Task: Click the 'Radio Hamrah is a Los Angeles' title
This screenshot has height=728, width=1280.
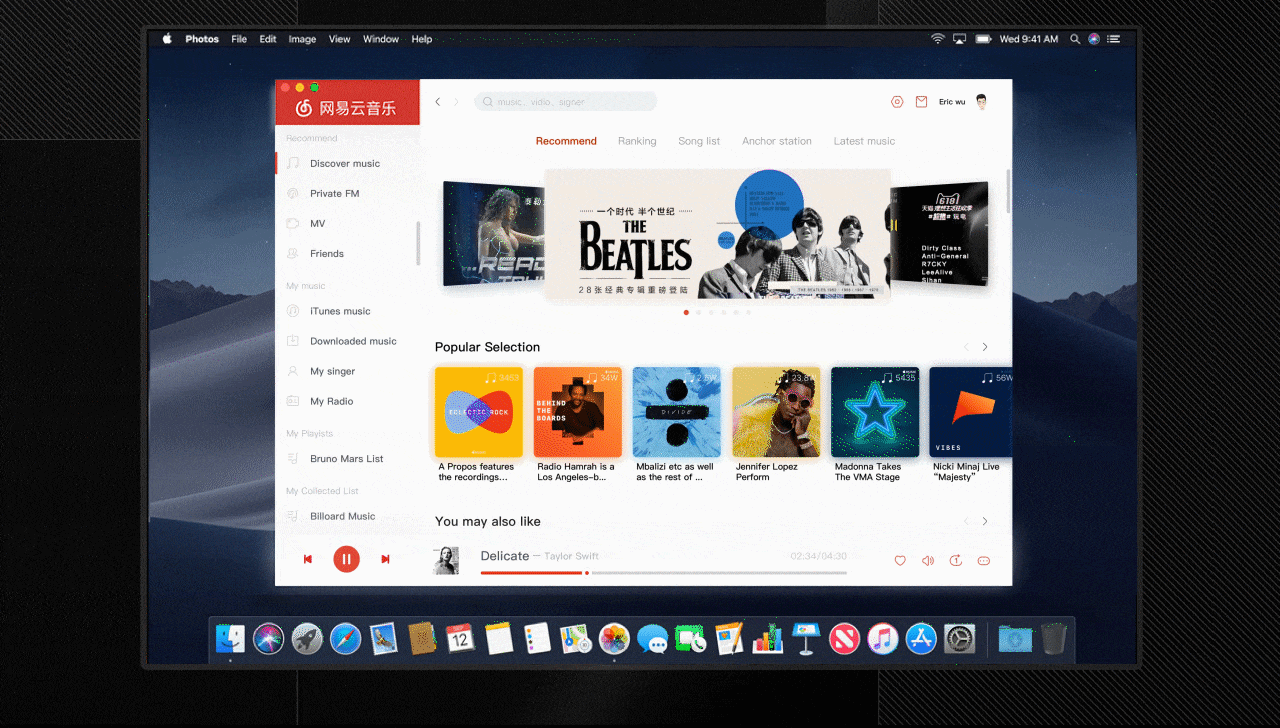Action: (x=576, y=472)
